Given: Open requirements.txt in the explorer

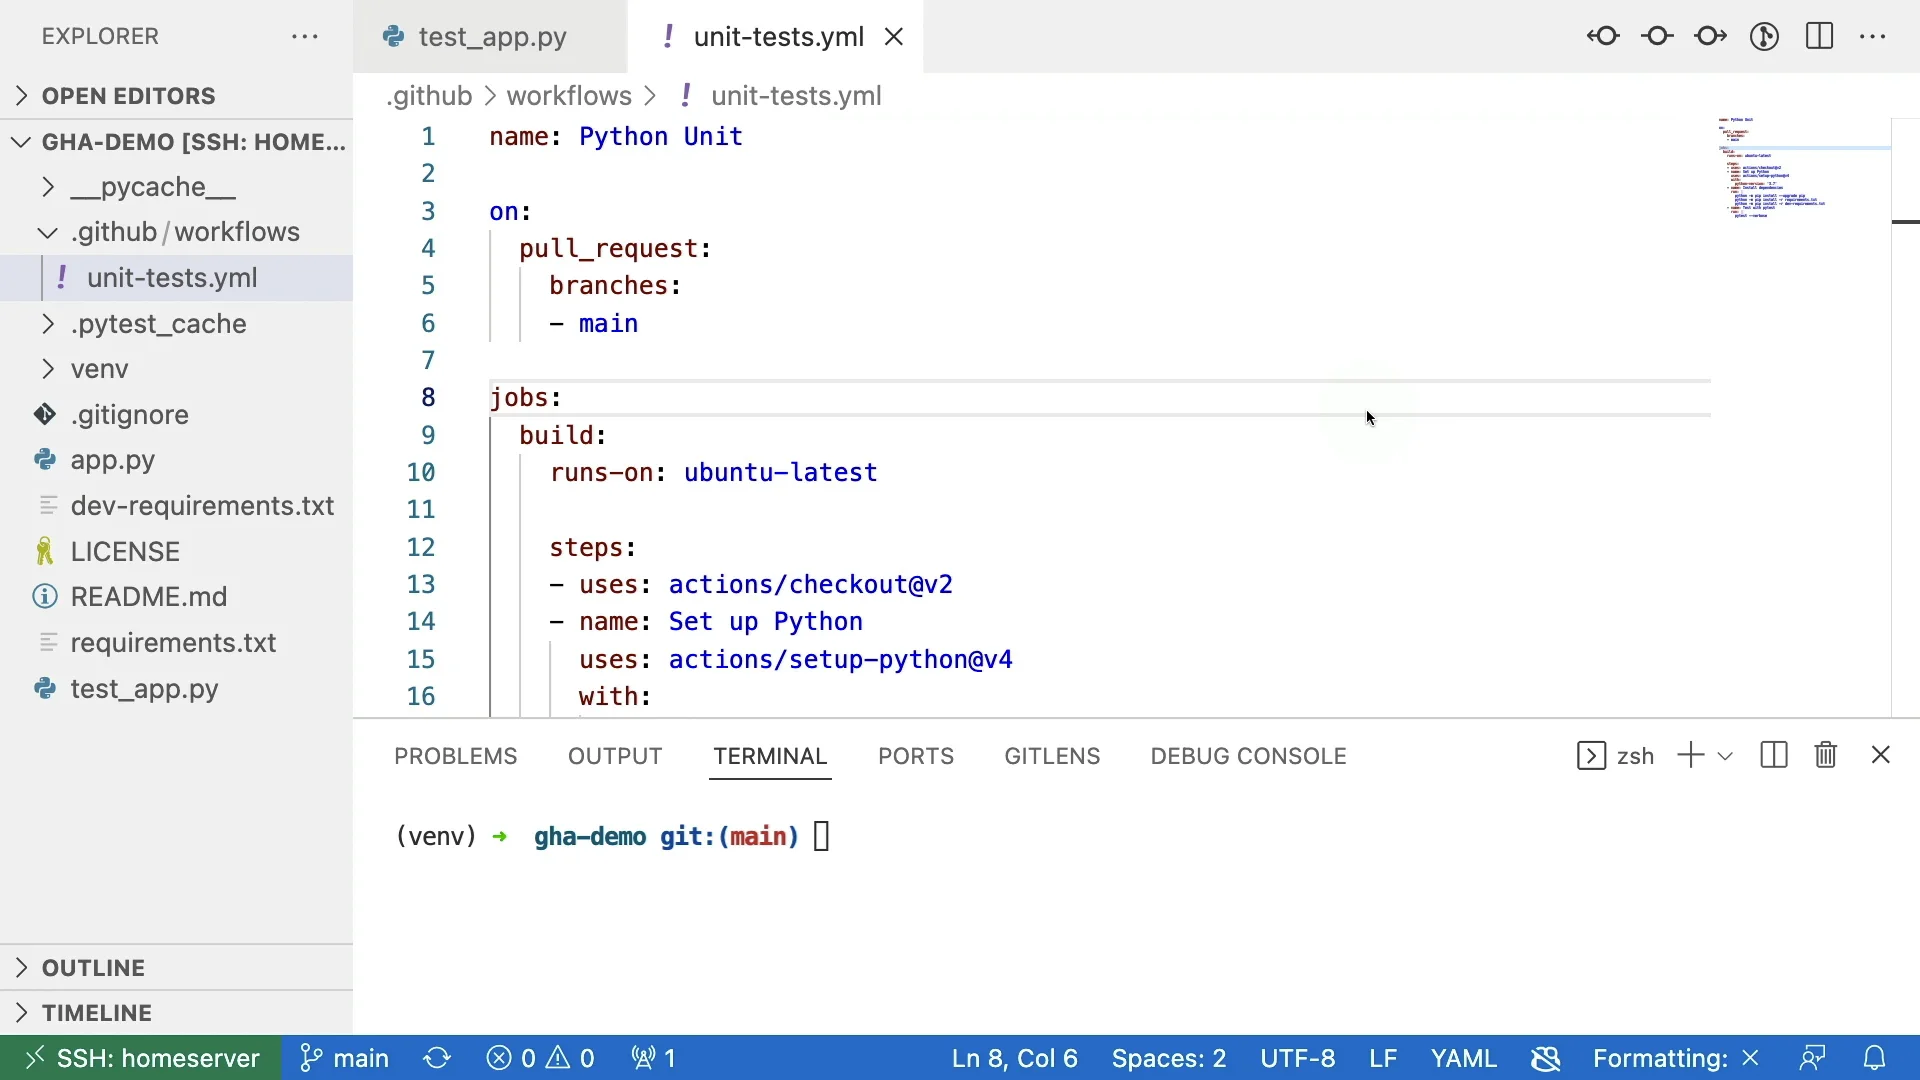Looking at the screenshot, I should (173, 643).
